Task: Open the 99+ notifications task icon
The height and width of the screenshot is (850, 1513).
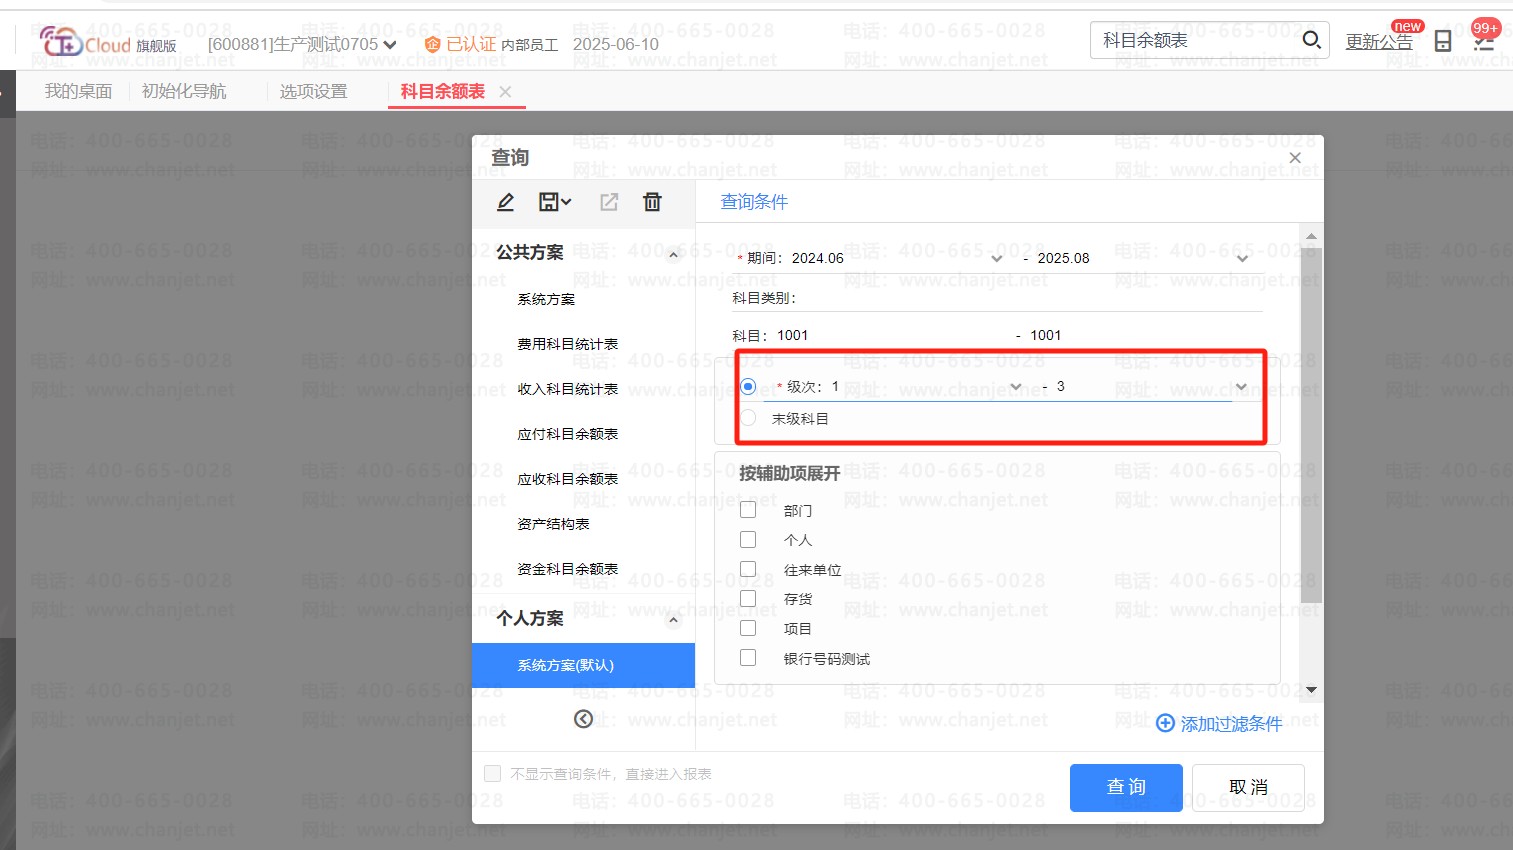Action: tap(1483, 40)
